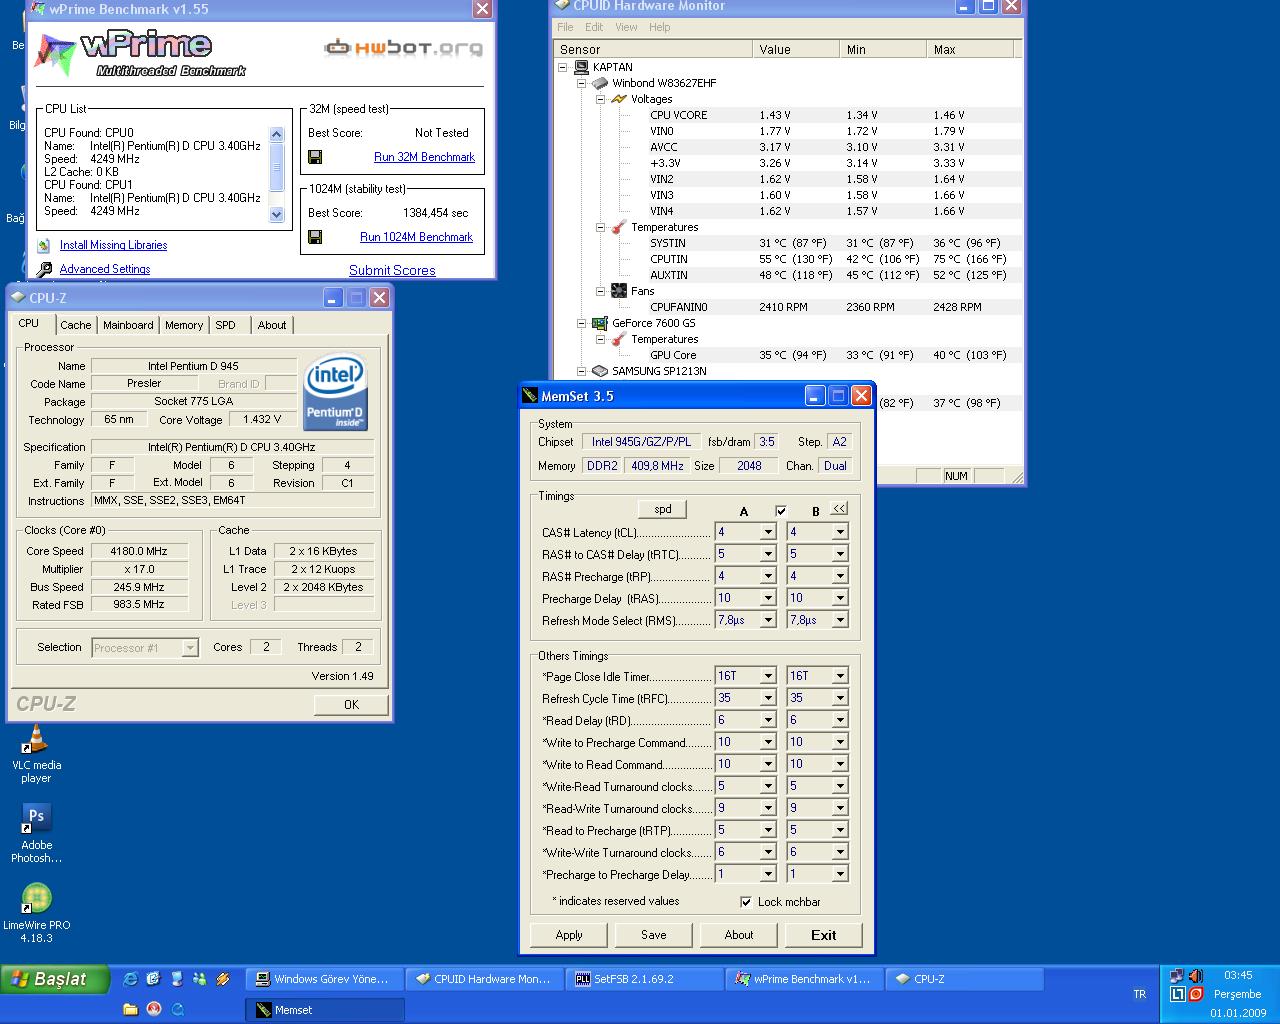This screenshot has height=1024, width=1280.
Task: Open the VLC media player desktop shortcut
Action: click(36, 755)
